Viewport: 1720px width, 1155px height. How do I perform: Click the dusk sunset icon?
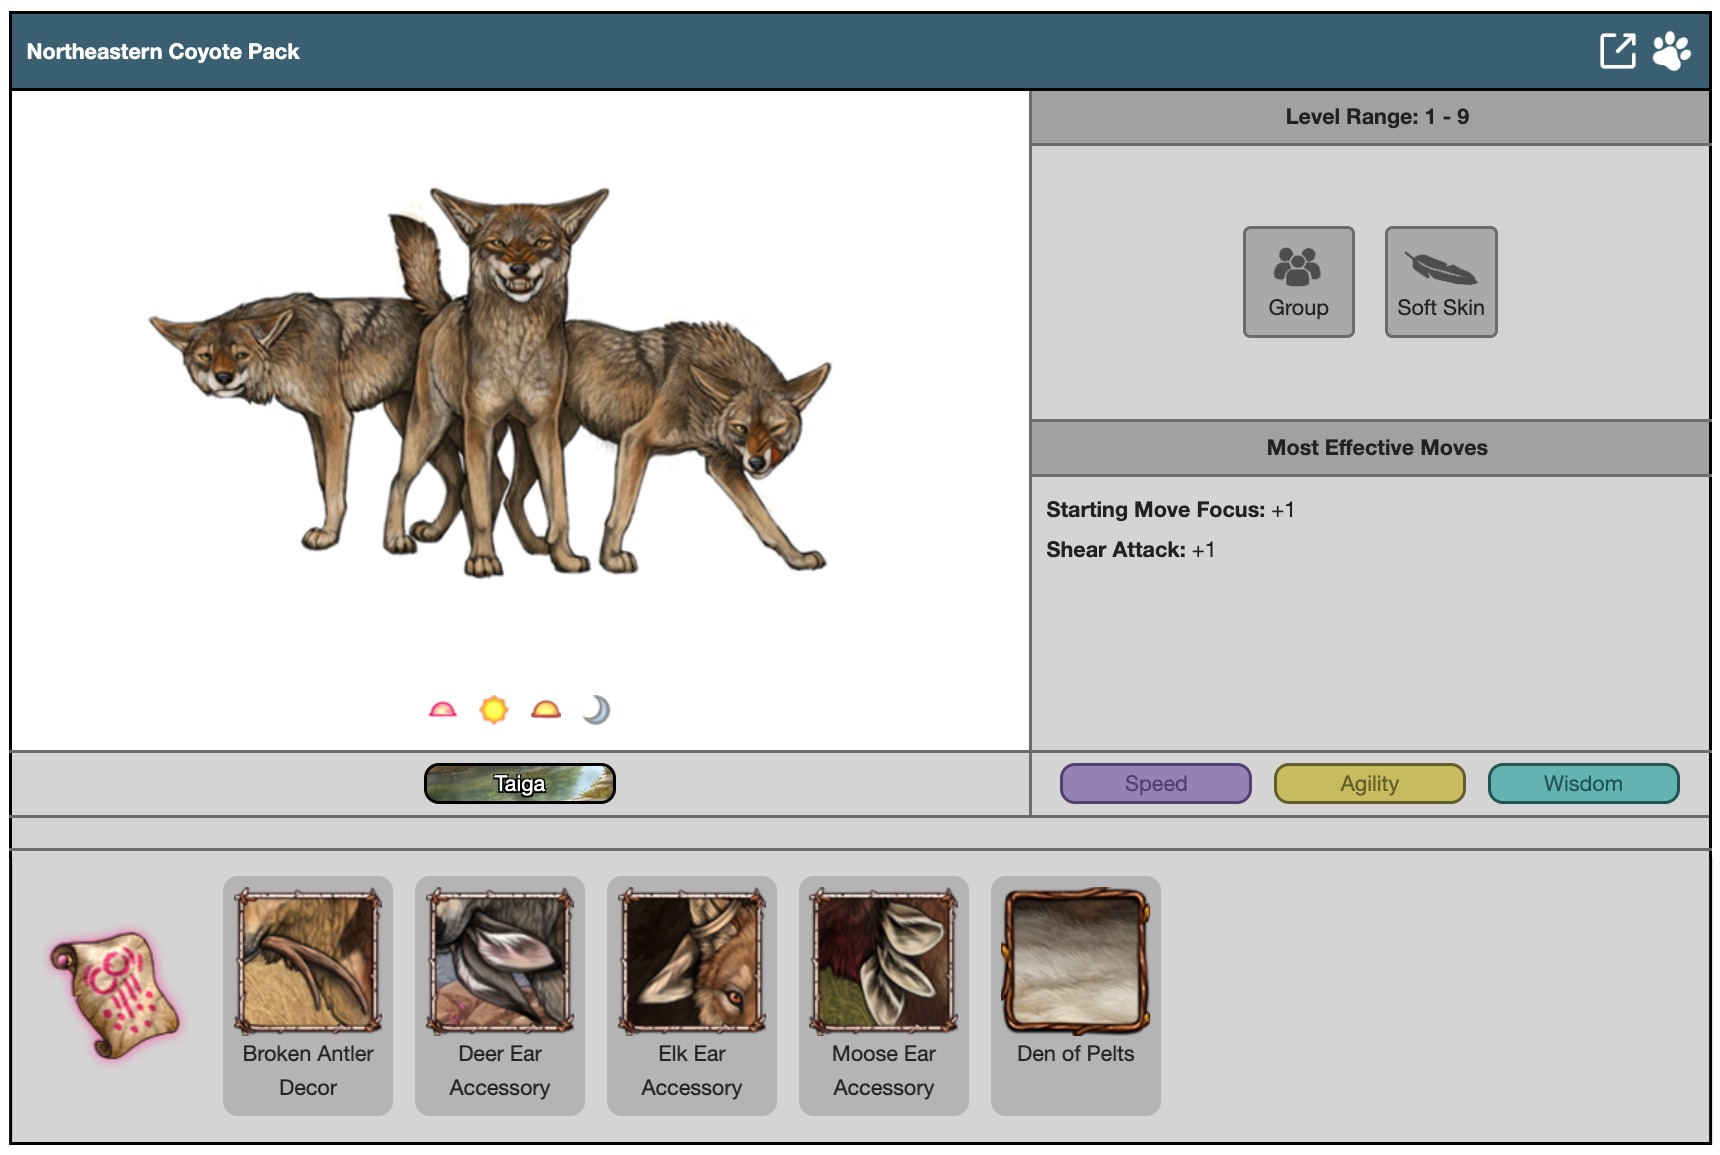546,710
